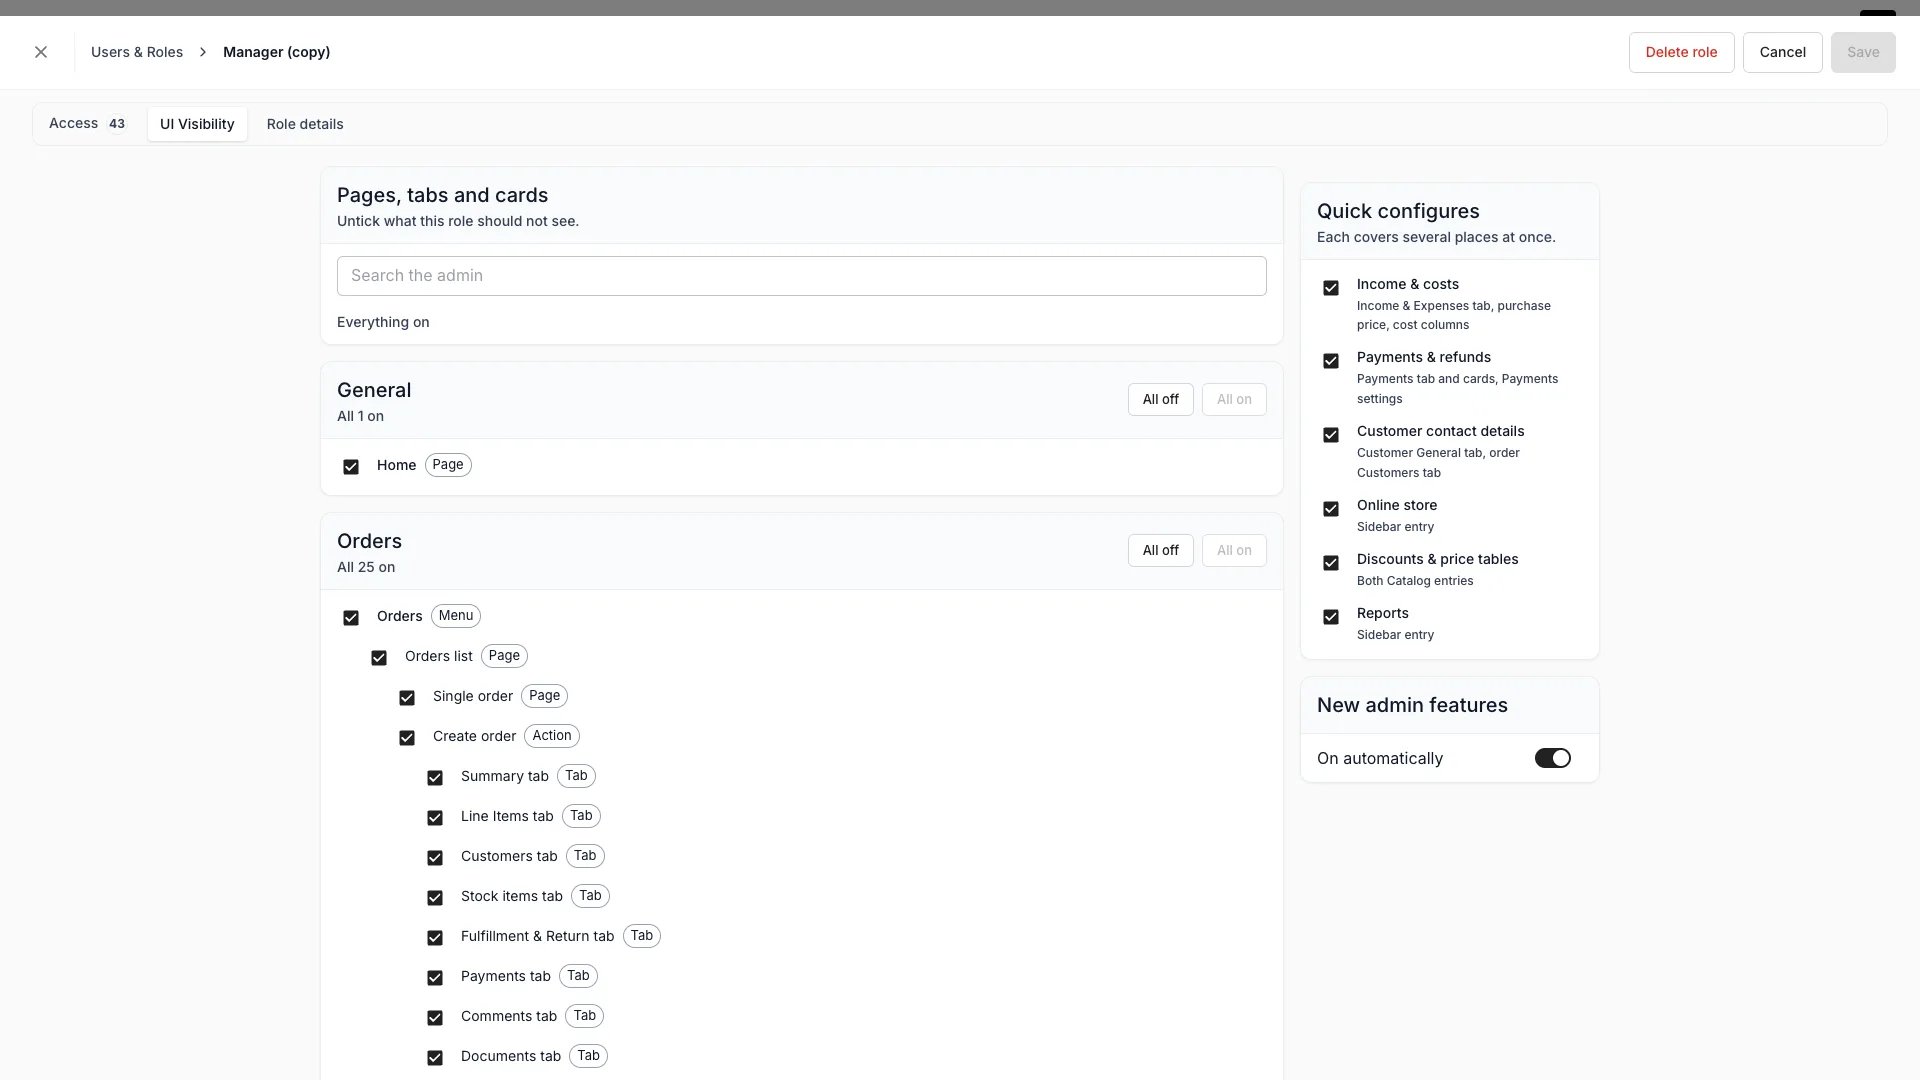The height and width of the screenshot is (1080, 1920).
Task: Uncheck the Documents tab checkbox
Action: [x=435, y=1058]
